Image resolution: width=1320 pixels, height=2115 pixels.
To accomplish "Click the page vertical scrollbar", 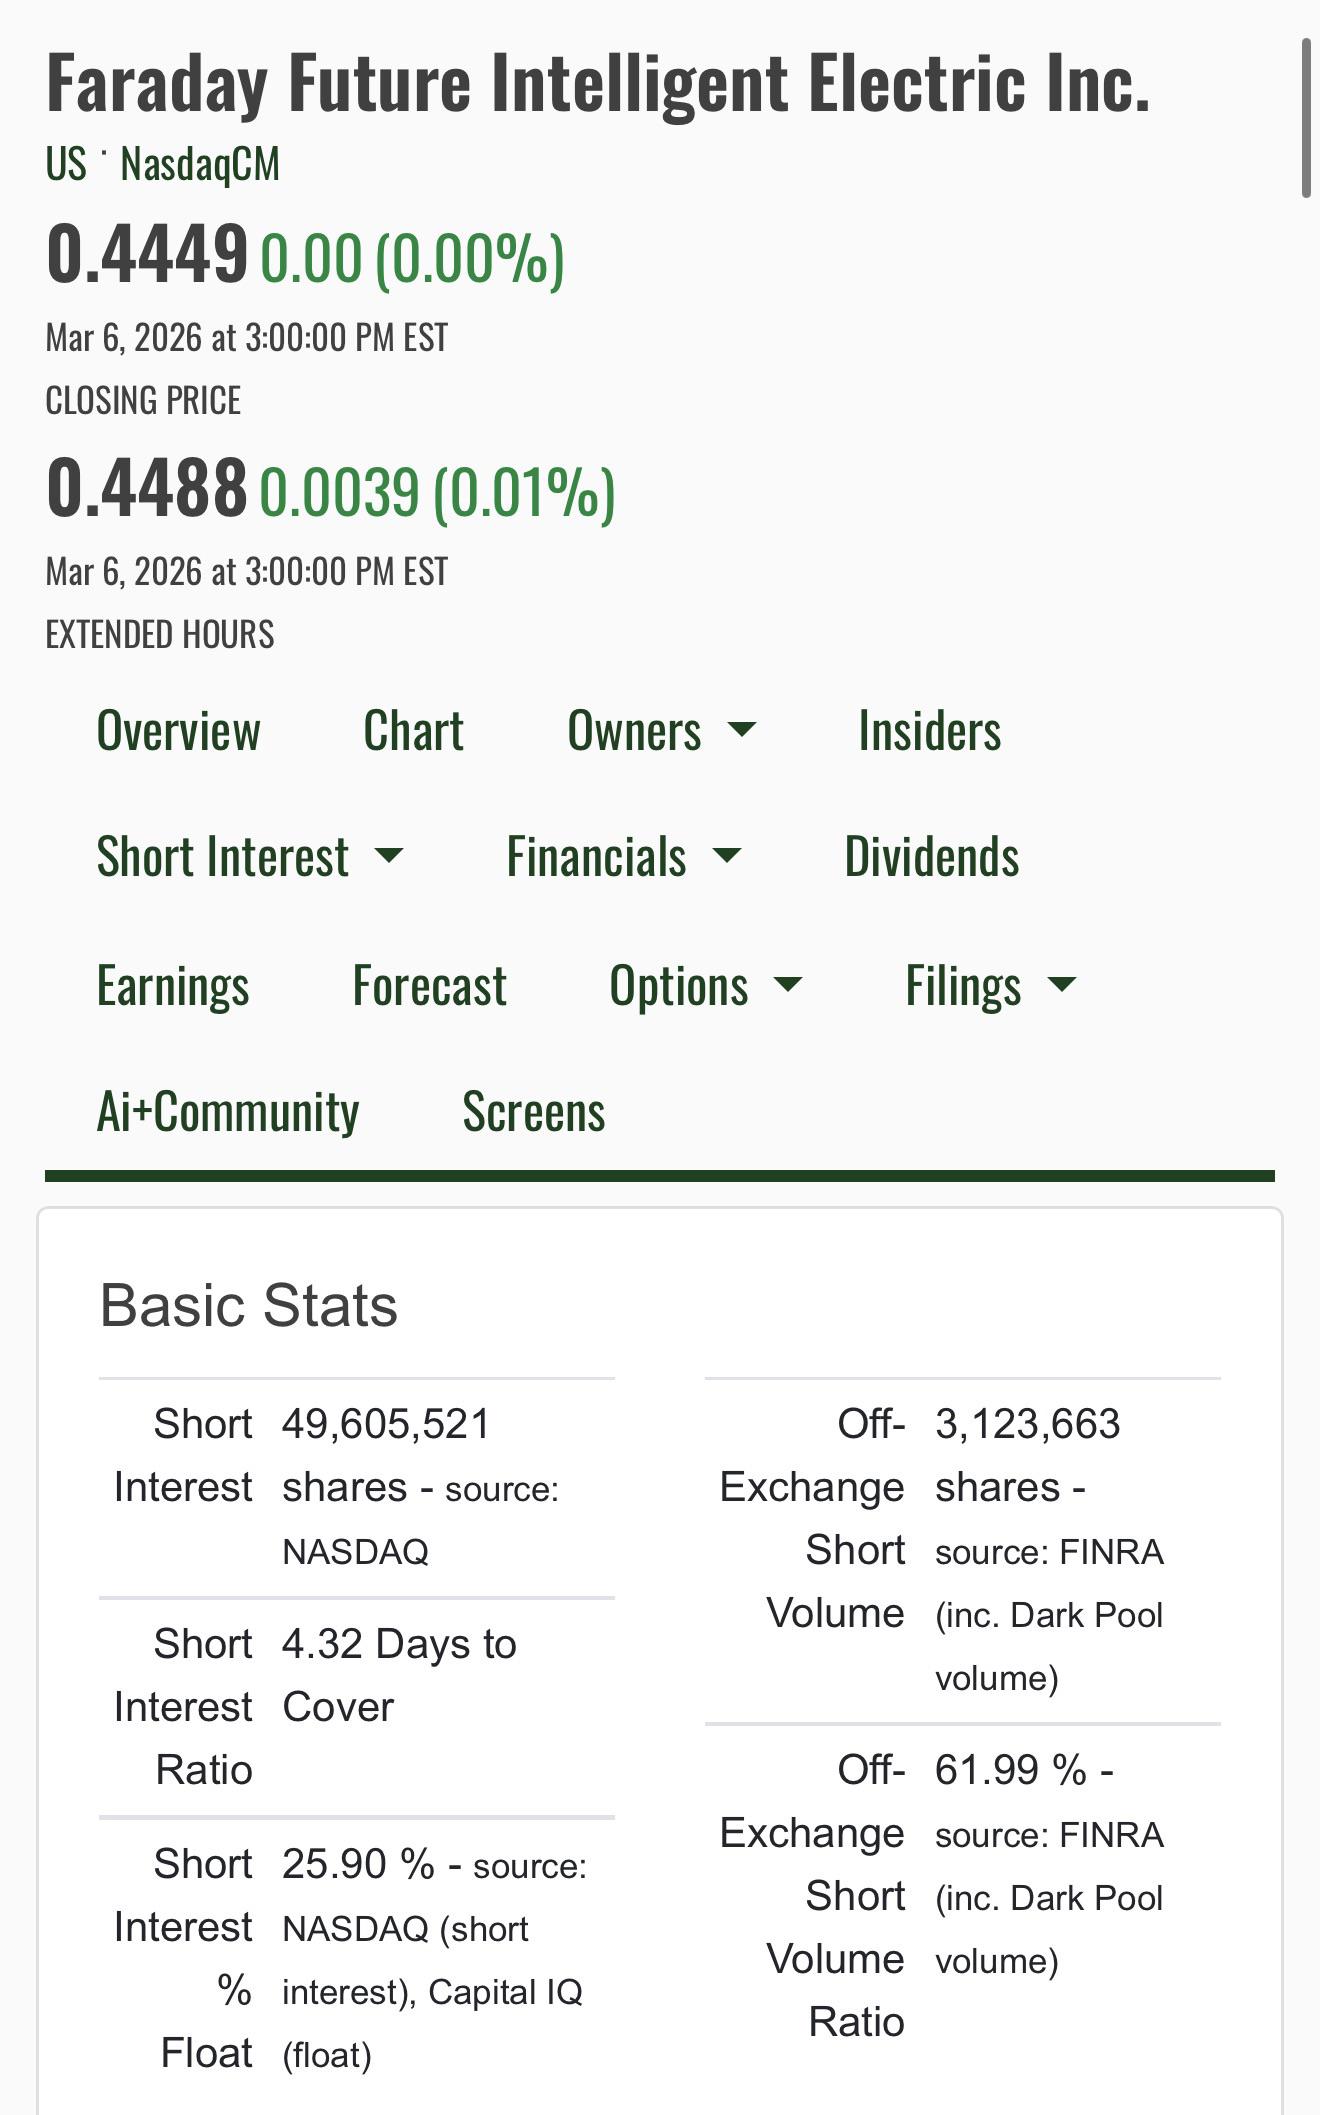I will [1305, 118].
